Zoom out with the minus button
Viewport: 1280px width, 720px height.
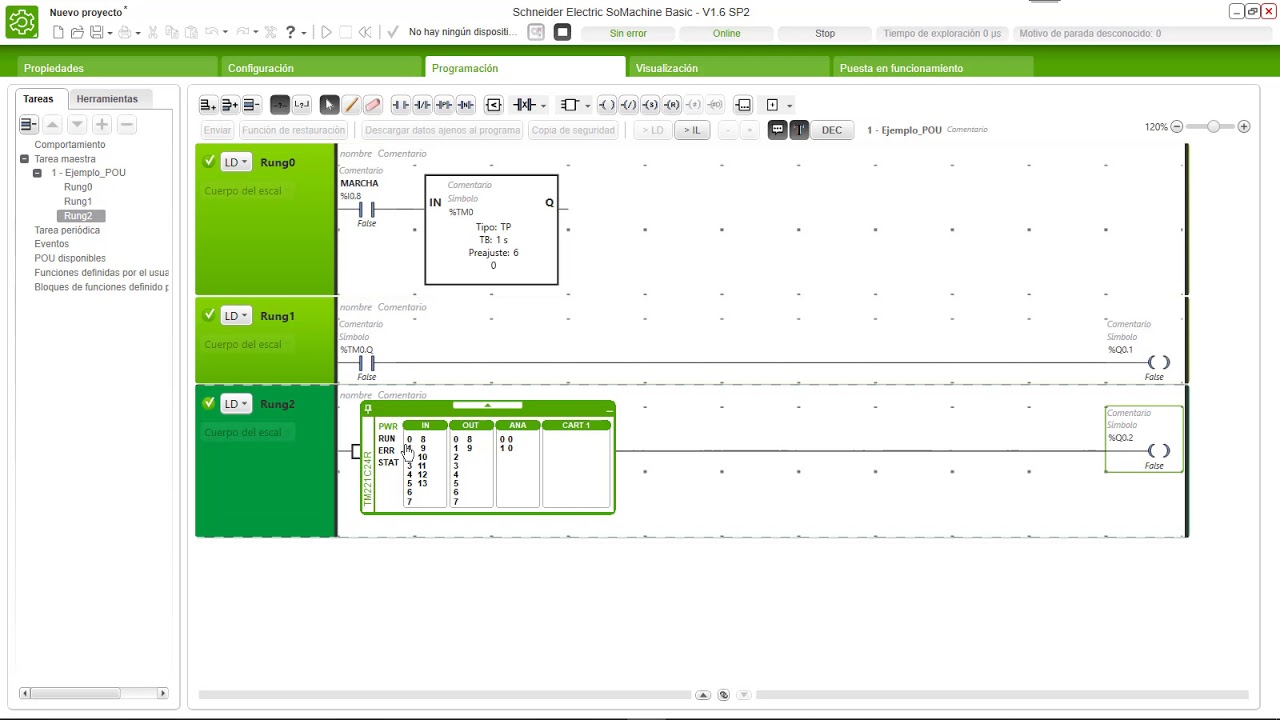1177,127
